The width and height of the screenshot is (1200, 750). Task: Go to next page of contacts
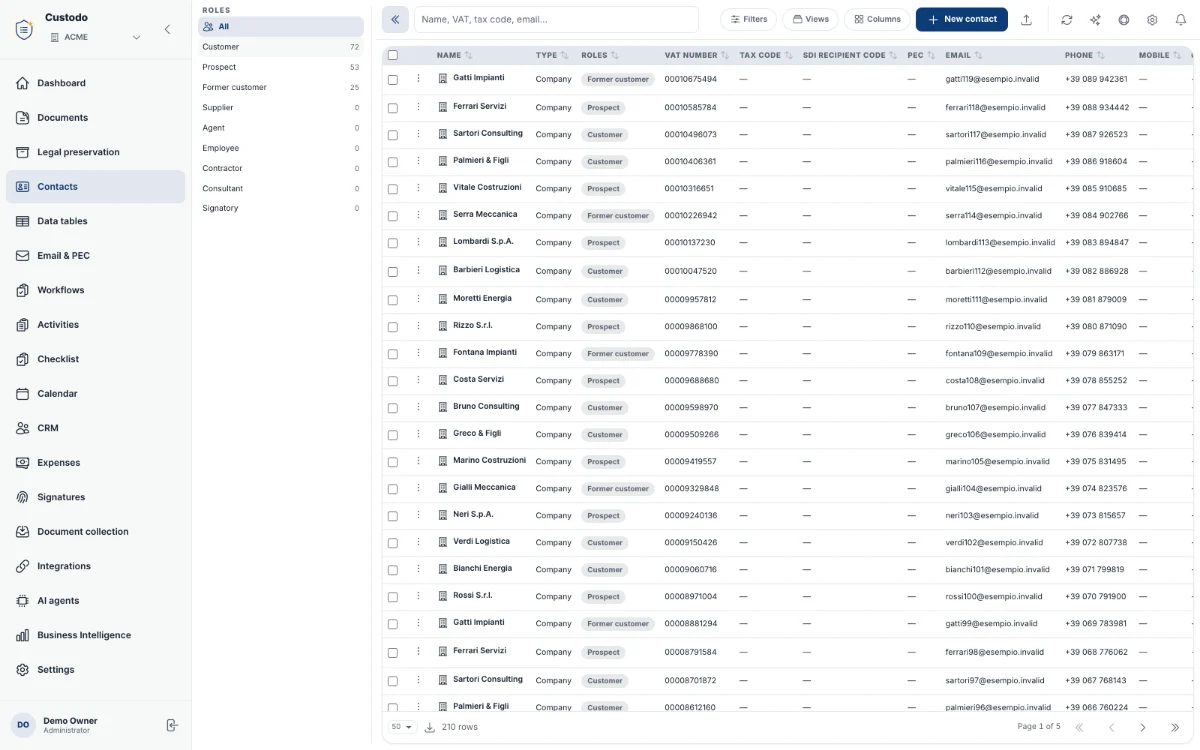point(1143,727)
